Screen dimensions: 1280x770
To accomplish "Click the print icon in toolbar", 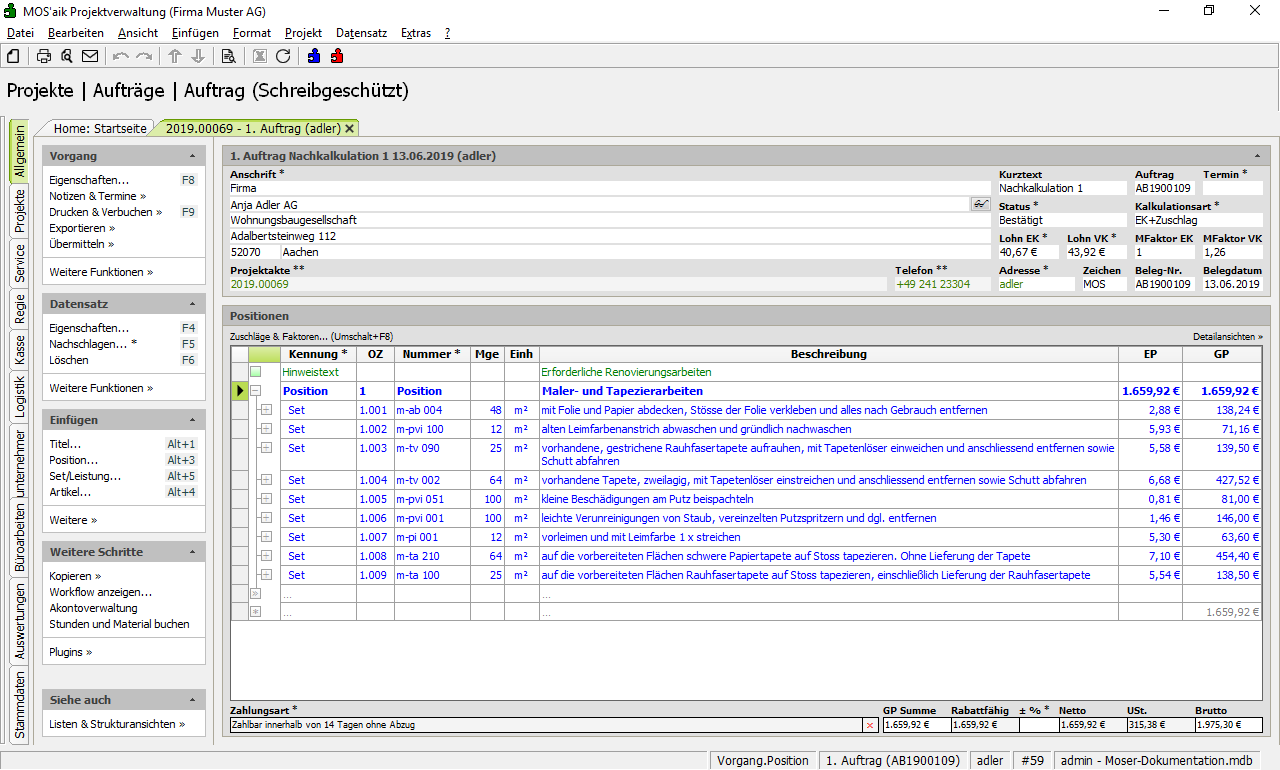I will 44,56.
